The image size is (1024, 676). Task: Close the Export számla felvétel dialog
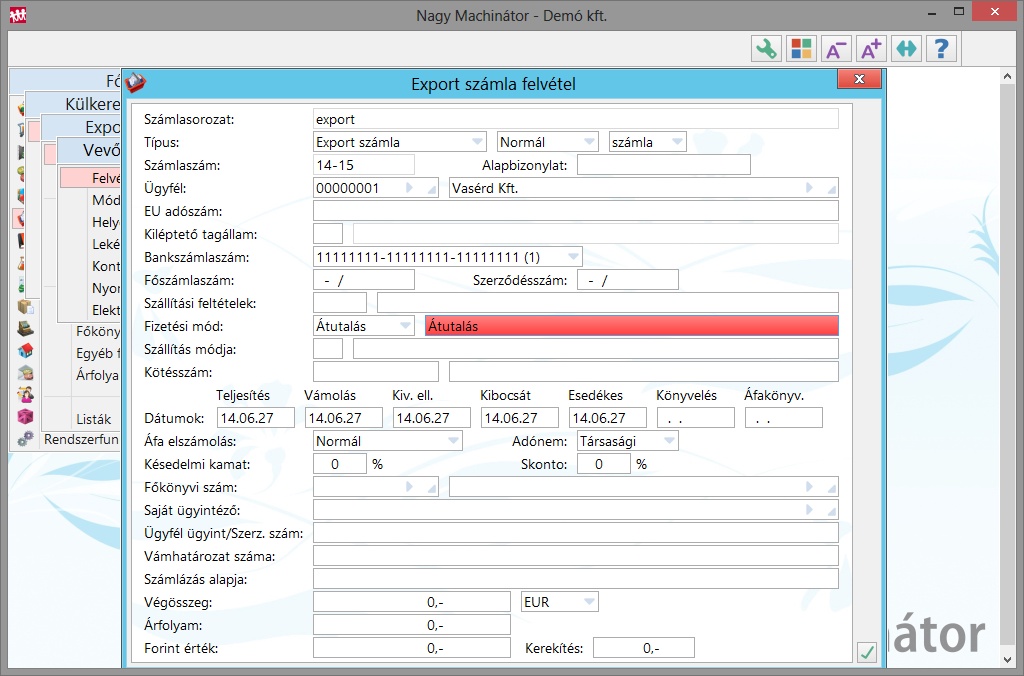coord(858,80)
